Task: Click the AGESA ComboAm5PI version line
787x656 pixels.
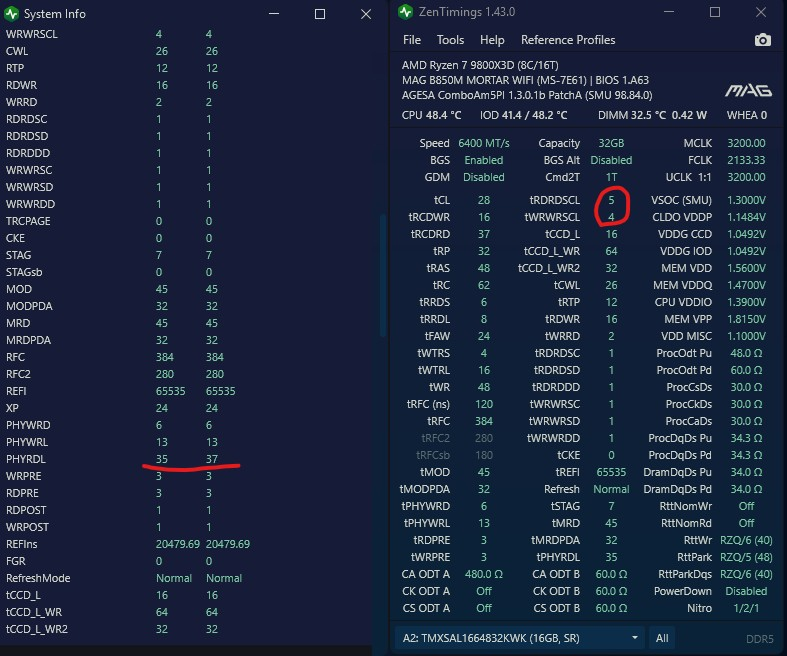Action: pos(527,95)
